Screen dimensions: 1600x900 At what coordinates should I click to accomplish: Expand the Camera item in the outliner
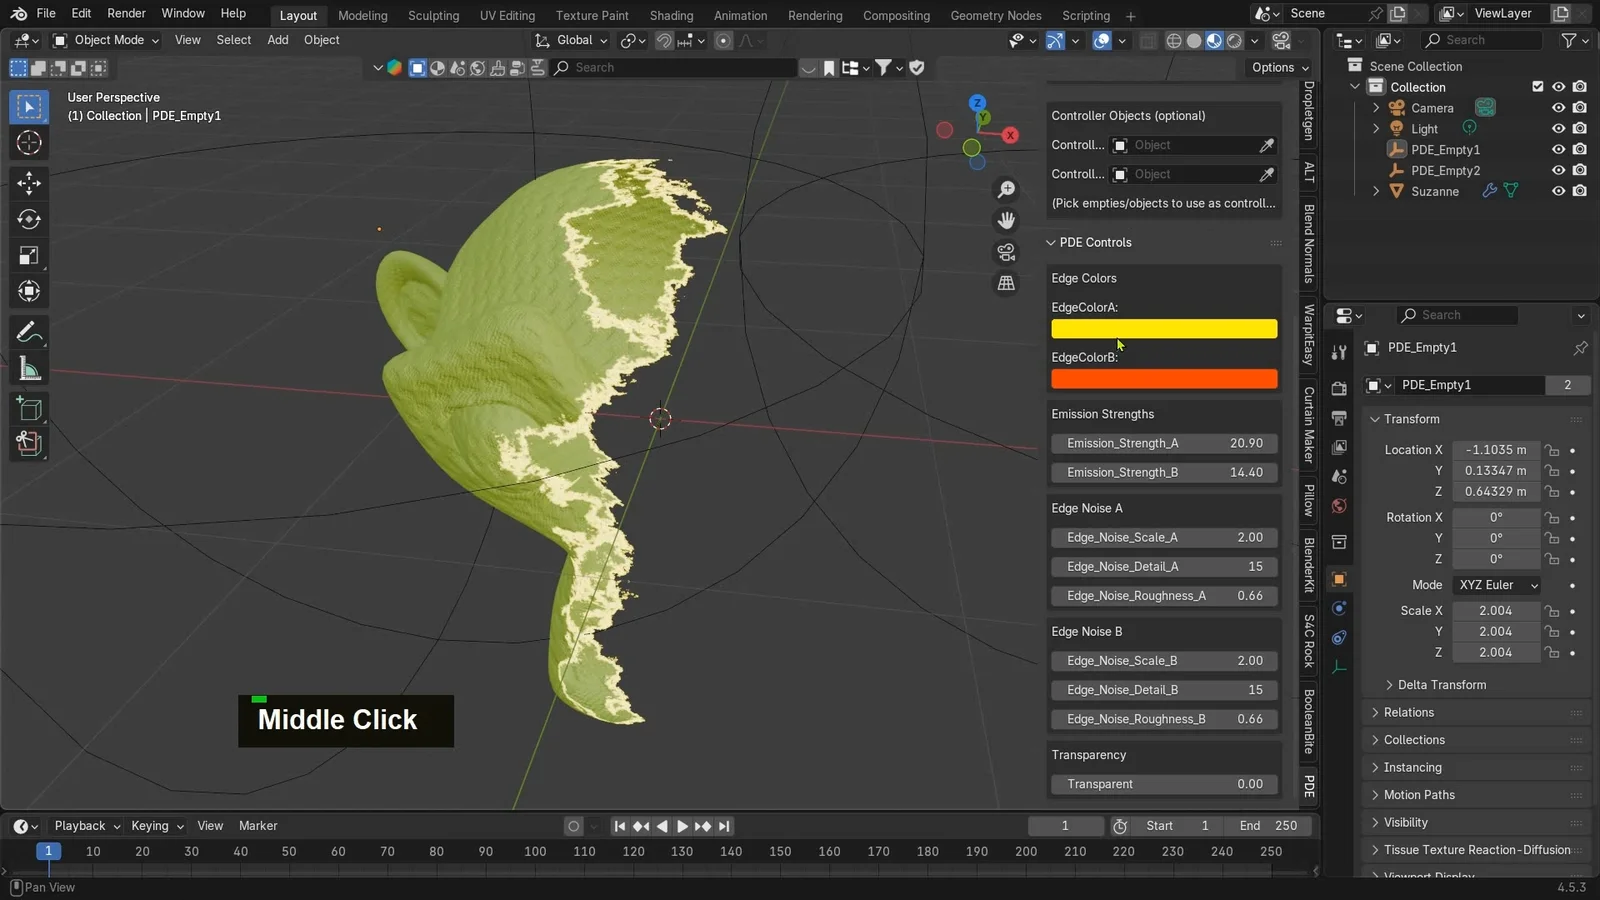pos(1377,107)
